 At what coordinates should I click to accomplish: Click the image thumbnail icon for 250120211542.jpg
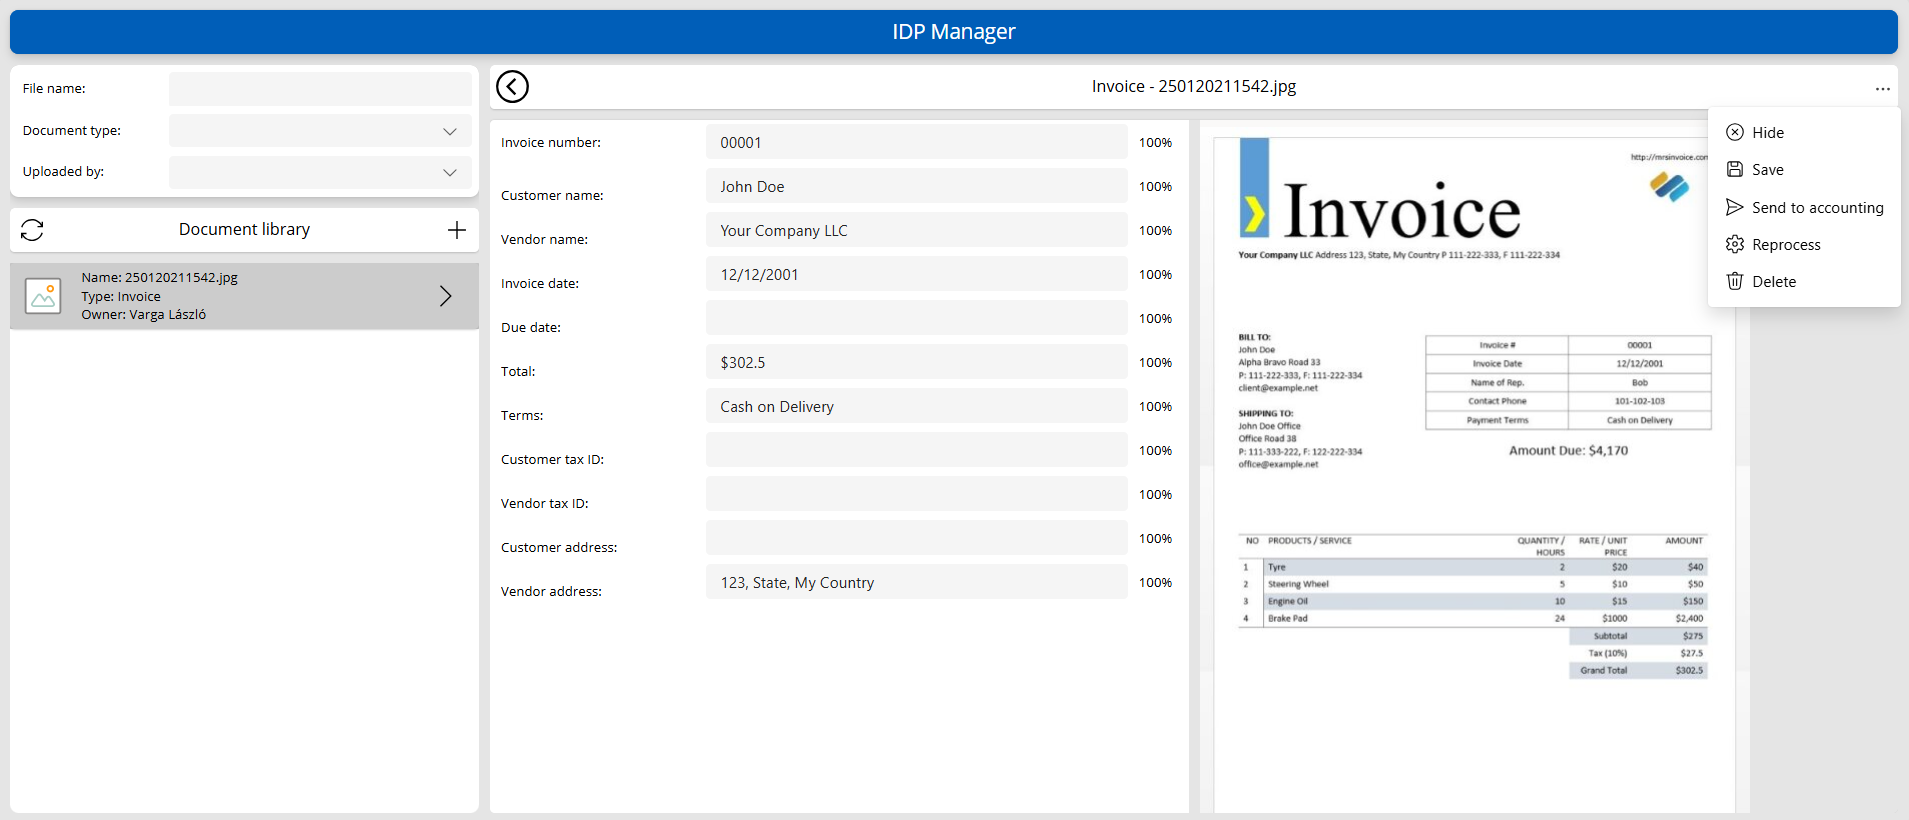(43, 296)
